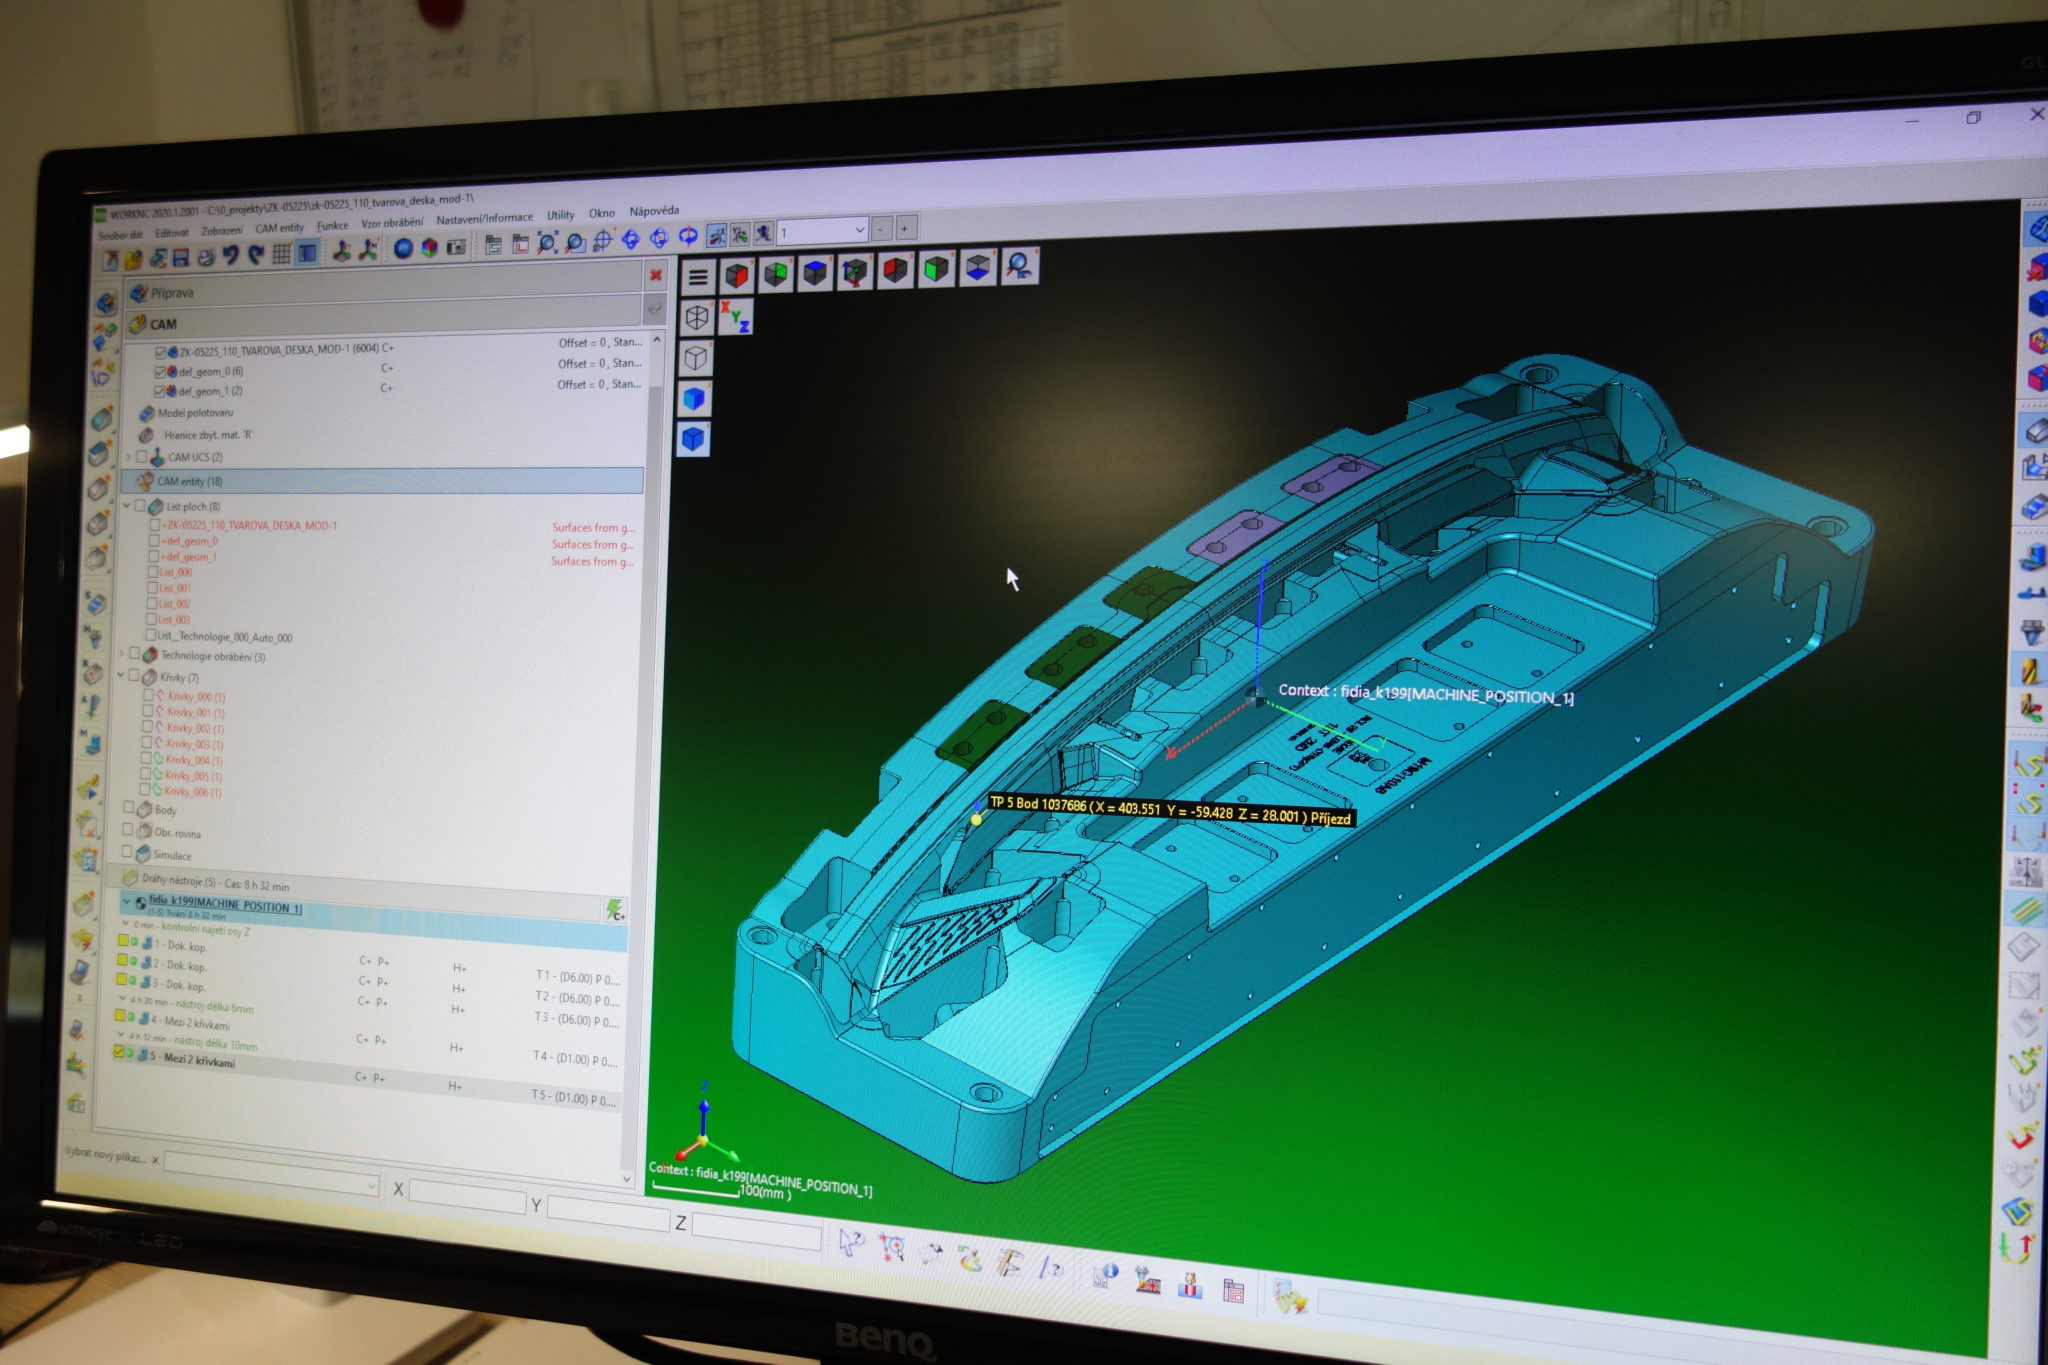Click the Save floppy disk toolbar icon
2048x1365 pixels.
pos(181,257)
